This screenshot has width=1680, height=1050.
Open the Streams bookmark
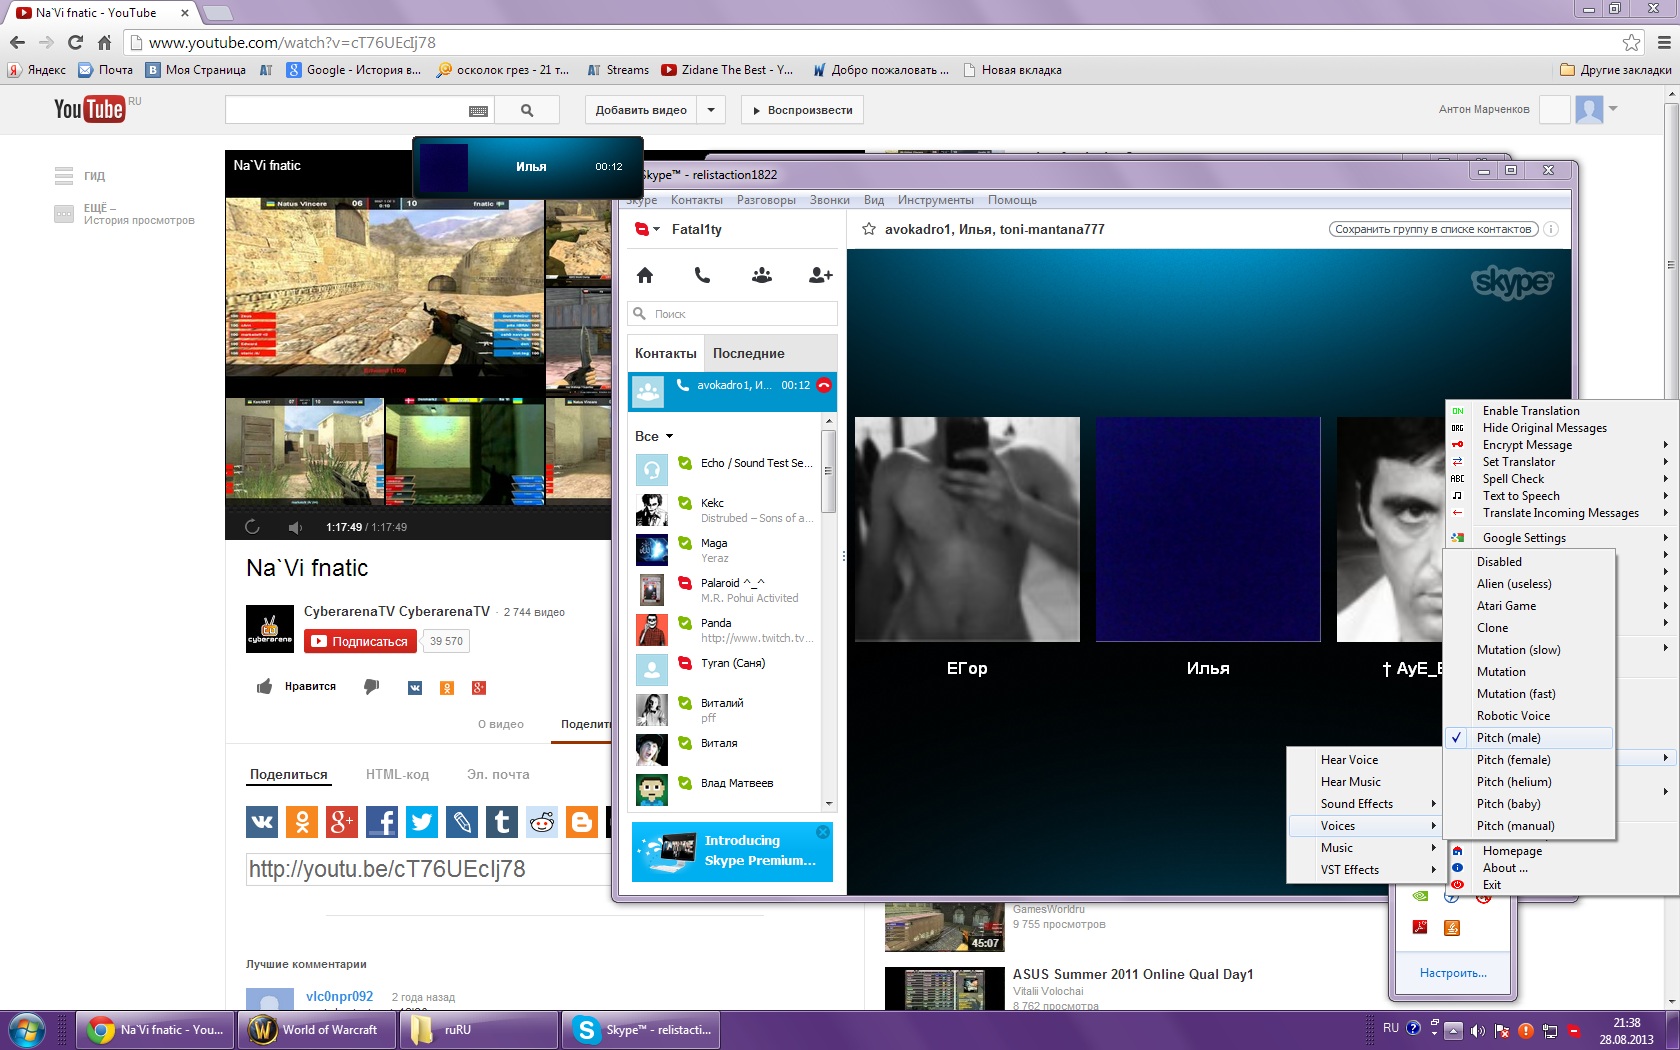coord(618,70)
